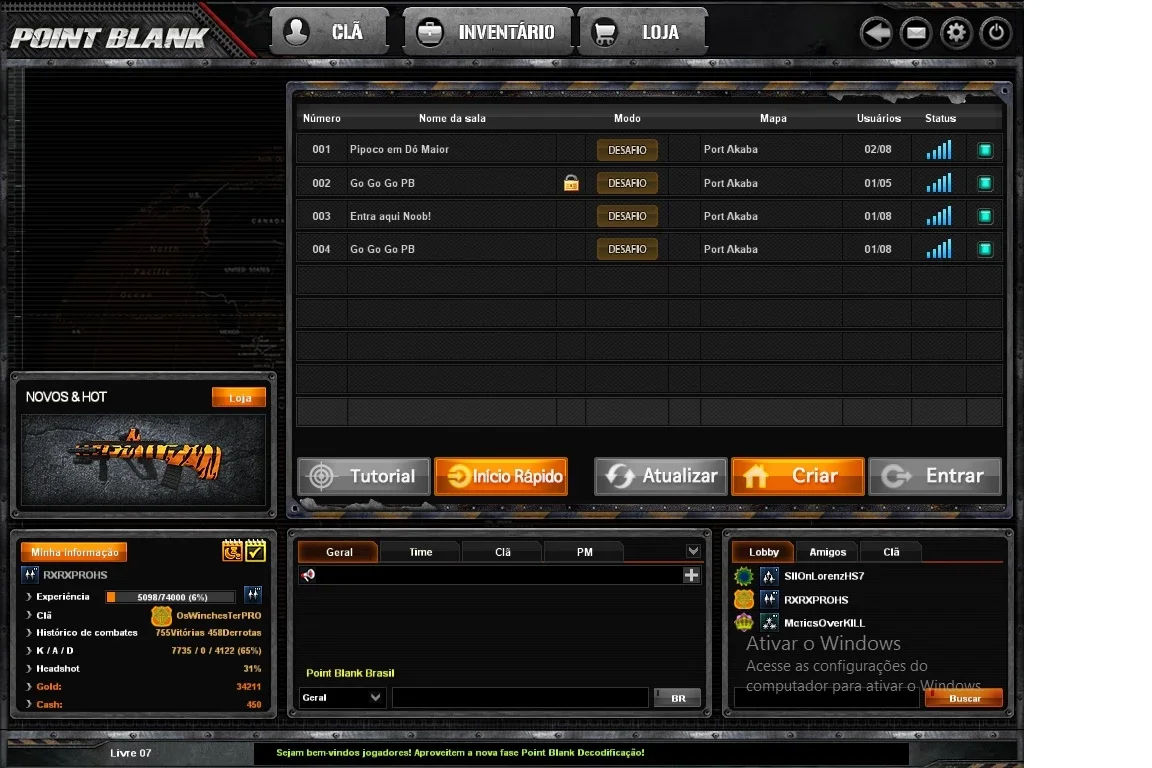
Task: Select the Amigos tab
Action: click(x=827, y=552)
